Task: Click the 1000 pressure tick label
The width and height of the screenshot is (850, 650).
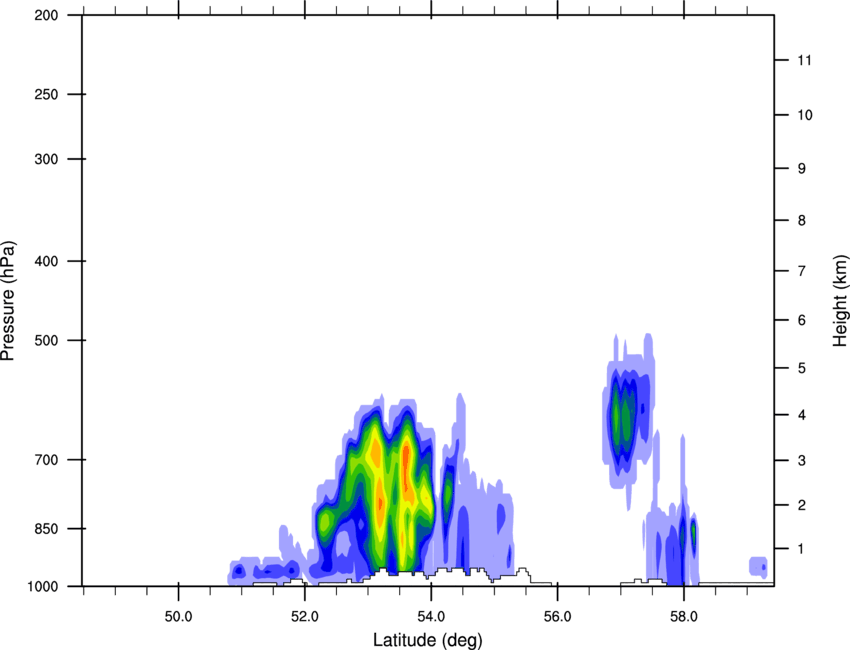Action: [x=43, y=586]
